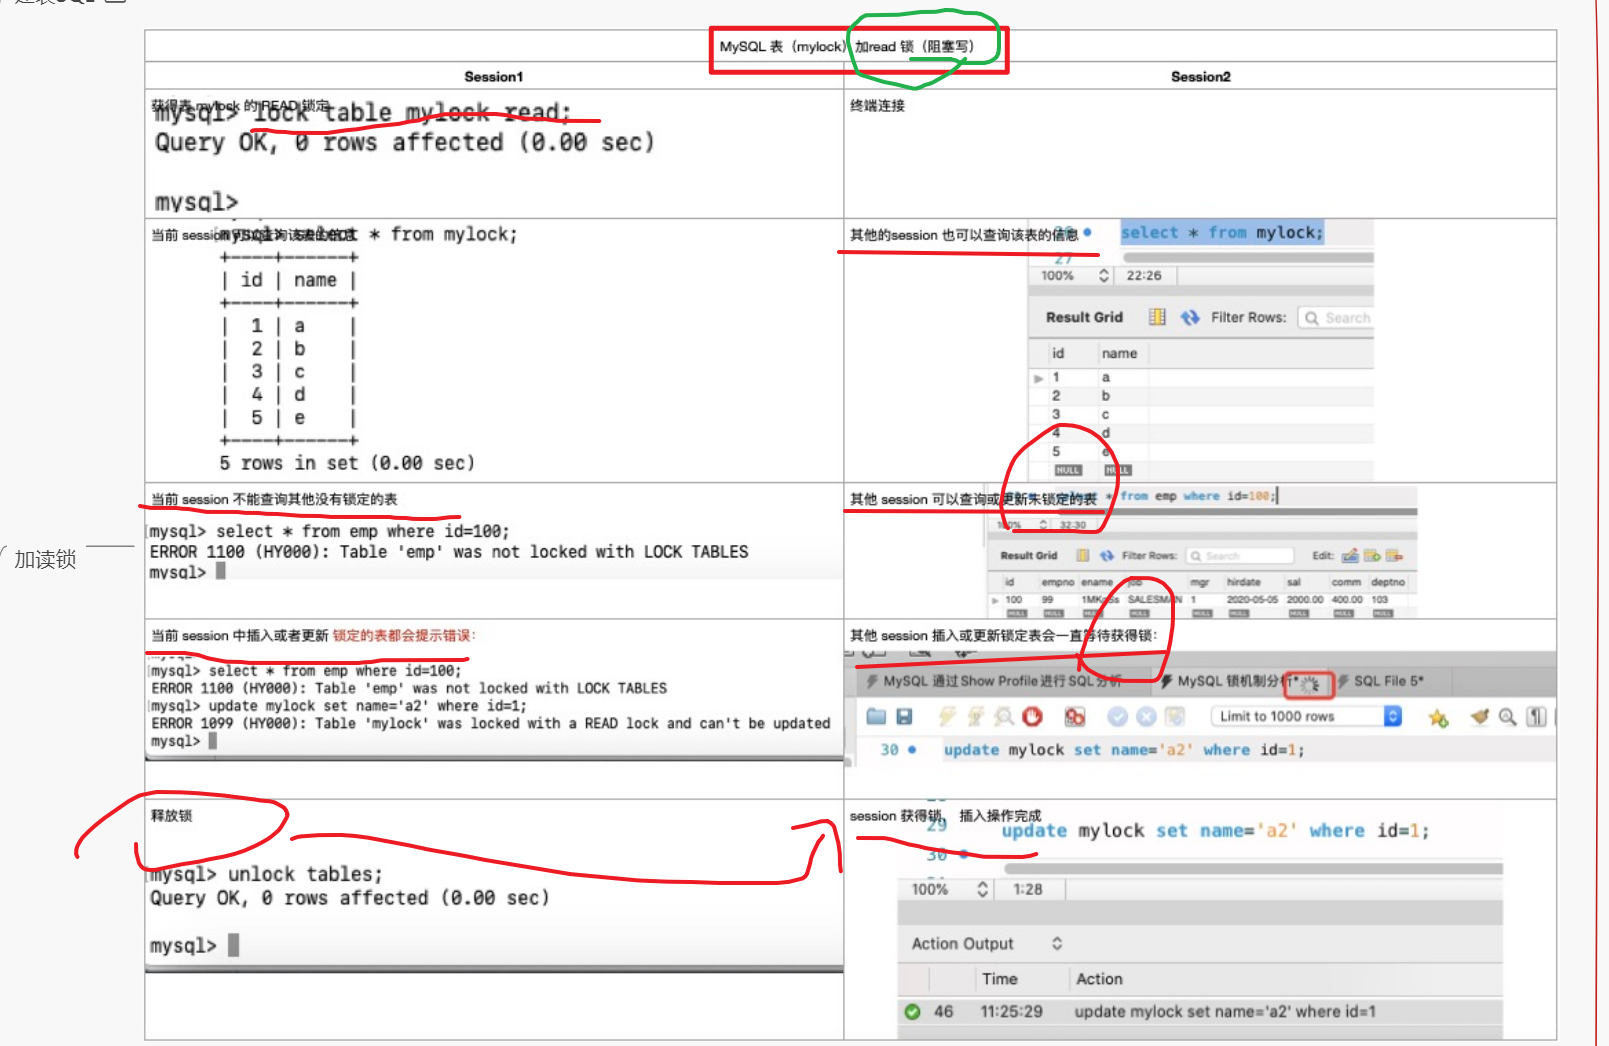Click the 'unlock tables;' command text

click(305, 874)
